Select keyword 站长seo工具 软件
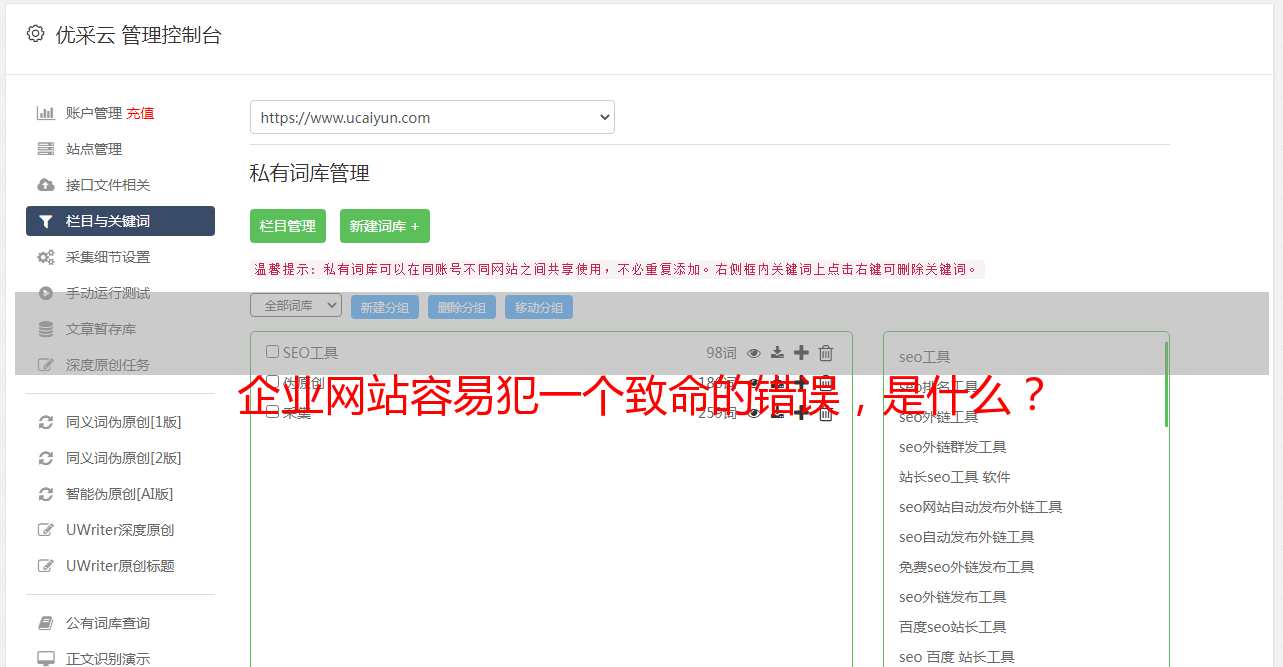The image size is (1283, 667). click(955, 477)
